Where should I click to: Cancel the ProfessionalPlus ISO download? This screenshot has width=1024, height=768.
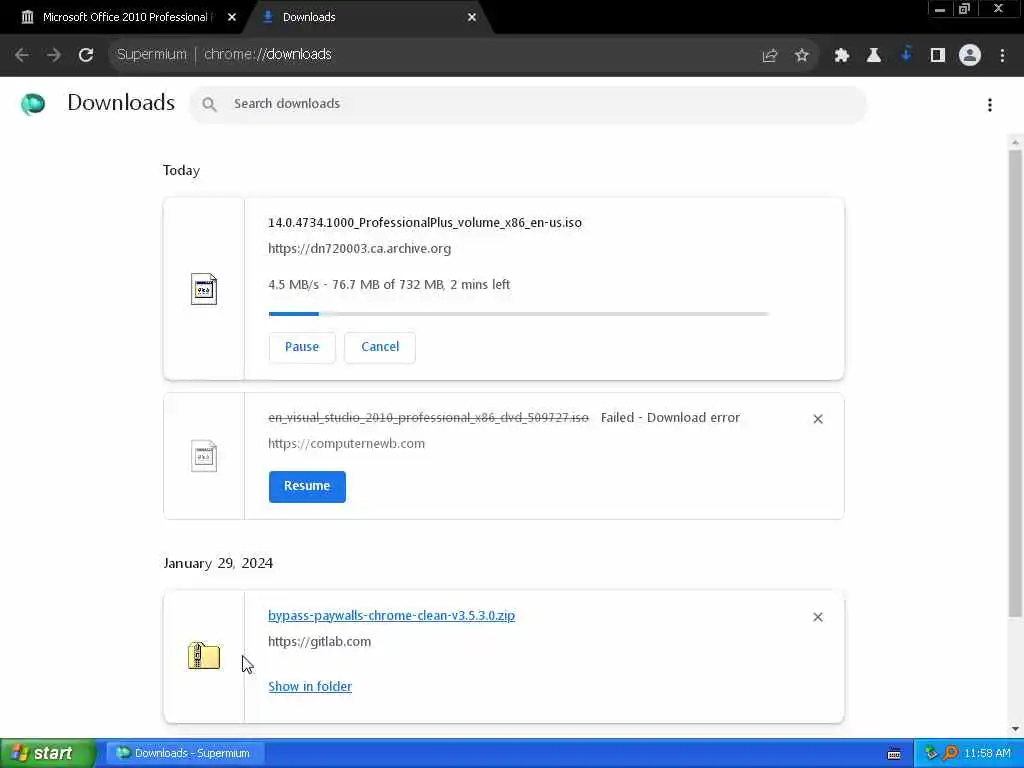point(380,347)
